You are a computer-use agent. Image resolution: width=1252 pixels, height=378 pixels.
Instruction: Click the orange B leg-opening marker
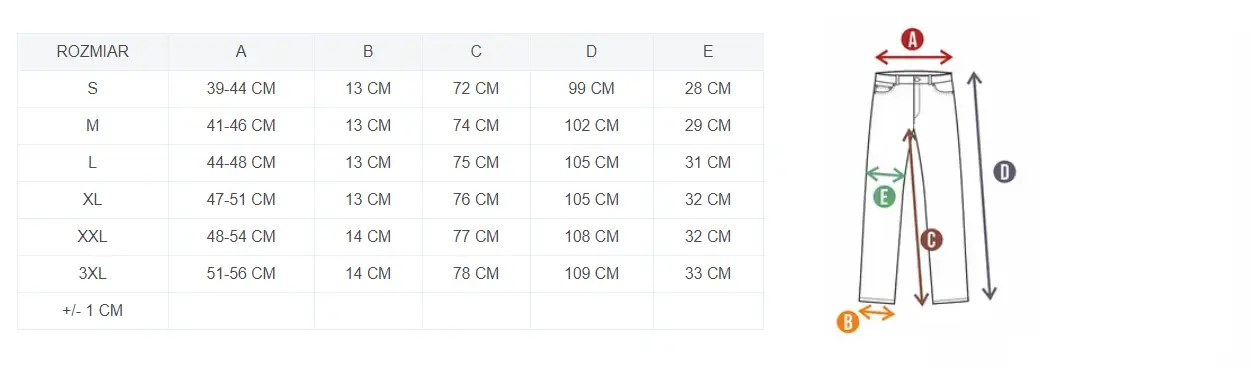pyautogui.click(x=847, y=321)
